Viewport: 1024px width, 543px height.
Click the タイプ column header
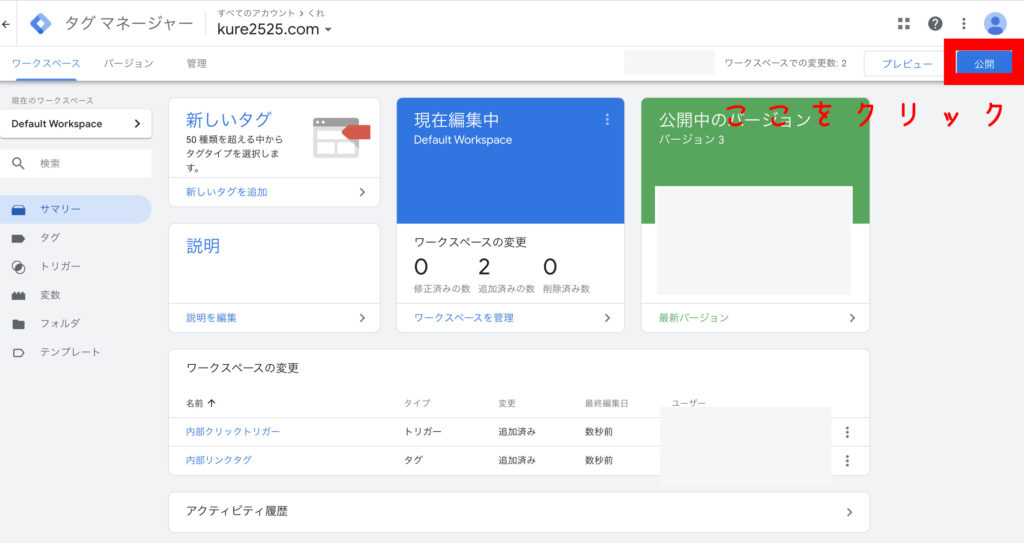click(x=417, y=403)
